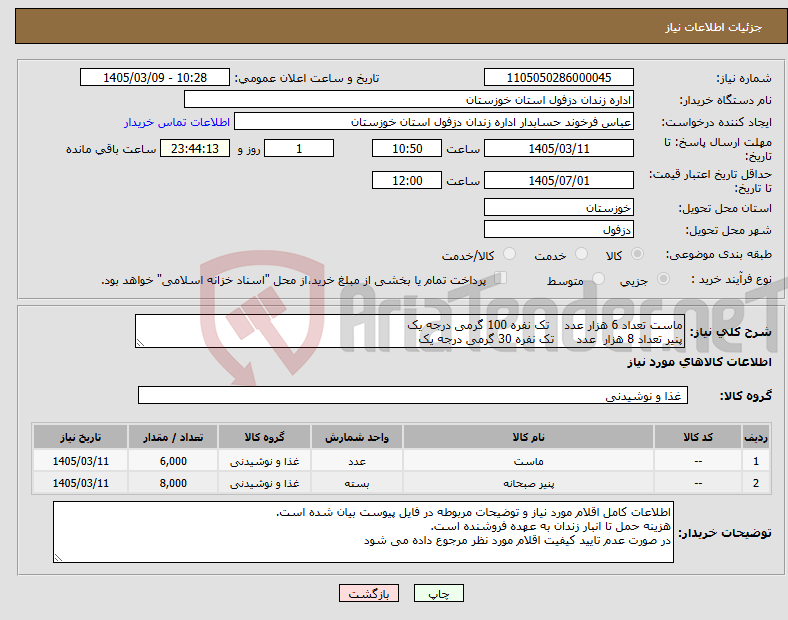
Task: Click the response deadline date 1405/03/11 field
Action: point(558,149)
